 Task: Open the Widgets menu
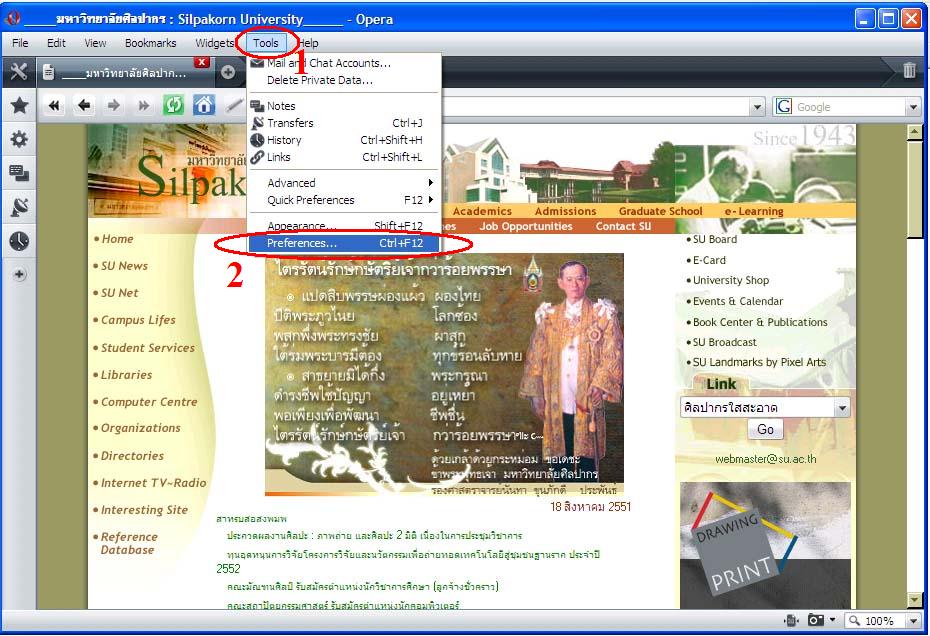pos(215,43)
